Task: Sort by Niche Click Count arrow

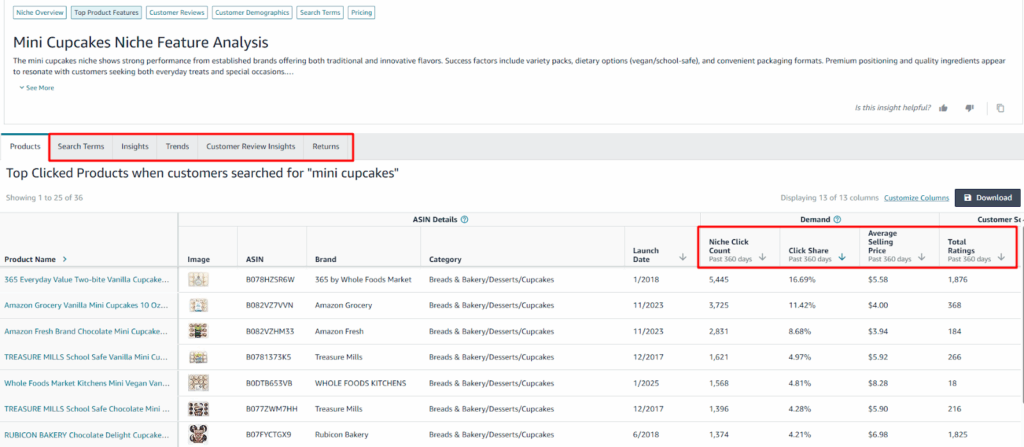Action: [x=762, y=257]
